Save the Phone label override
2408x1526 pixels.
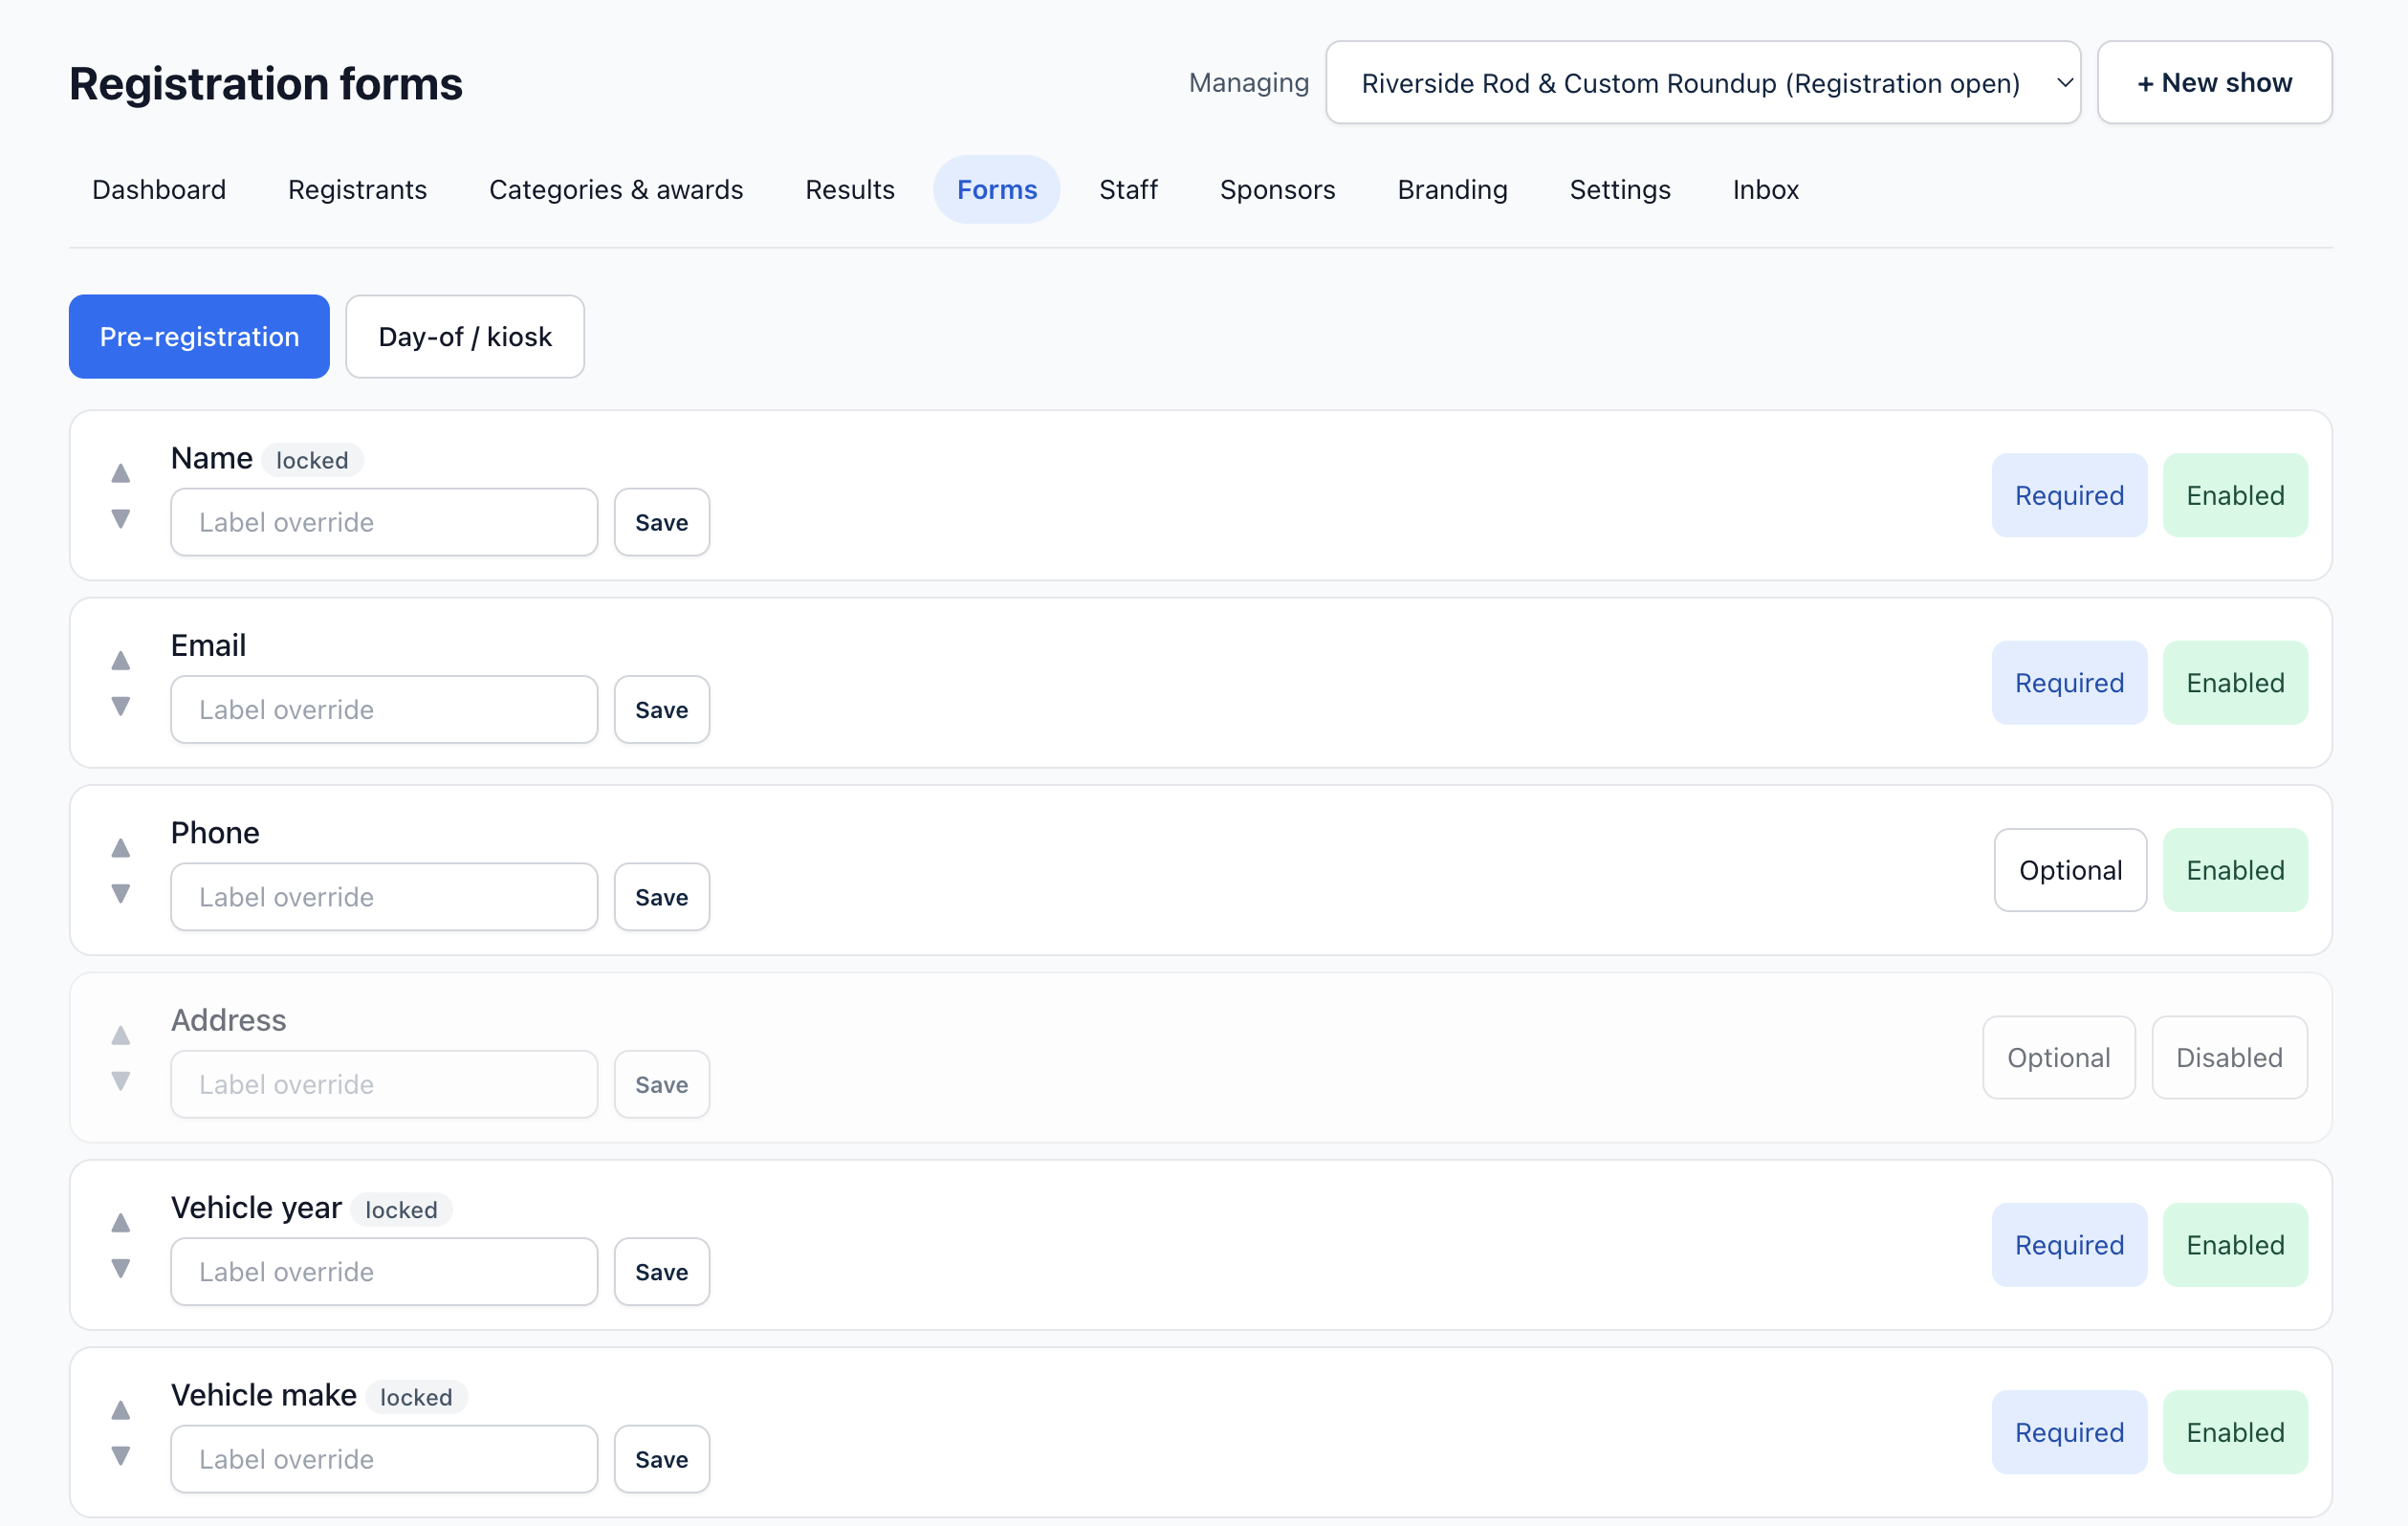coord(662,897)
